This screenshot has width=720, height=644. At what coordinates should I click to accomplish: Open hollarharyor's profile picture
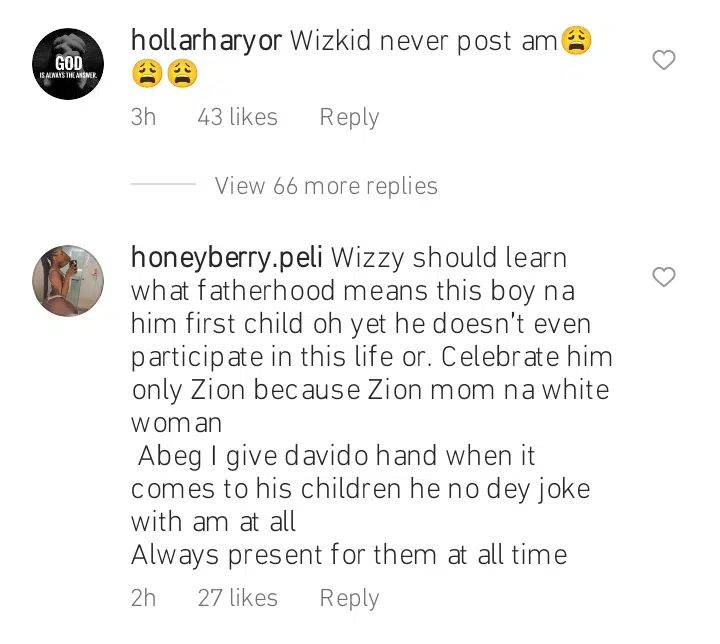tap(68, 64)
